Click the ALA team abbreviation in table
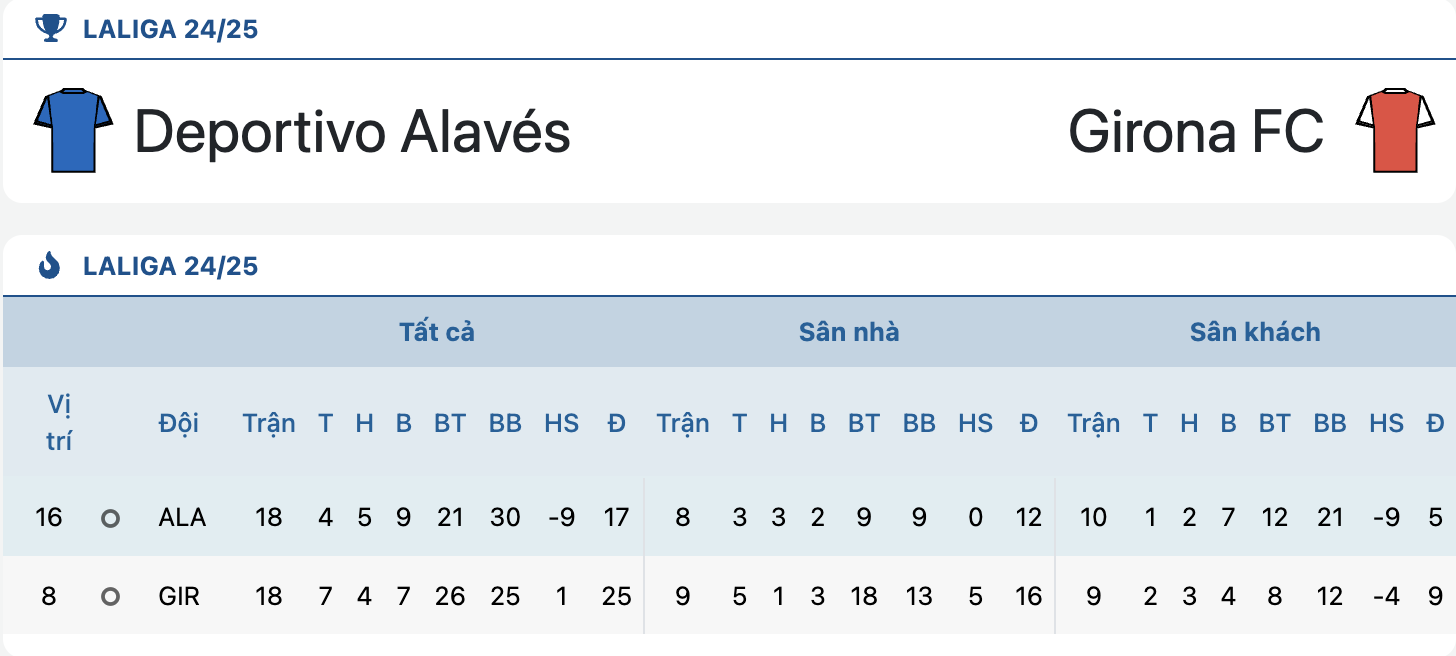1456x656 pixels. [x=182, y=518]
